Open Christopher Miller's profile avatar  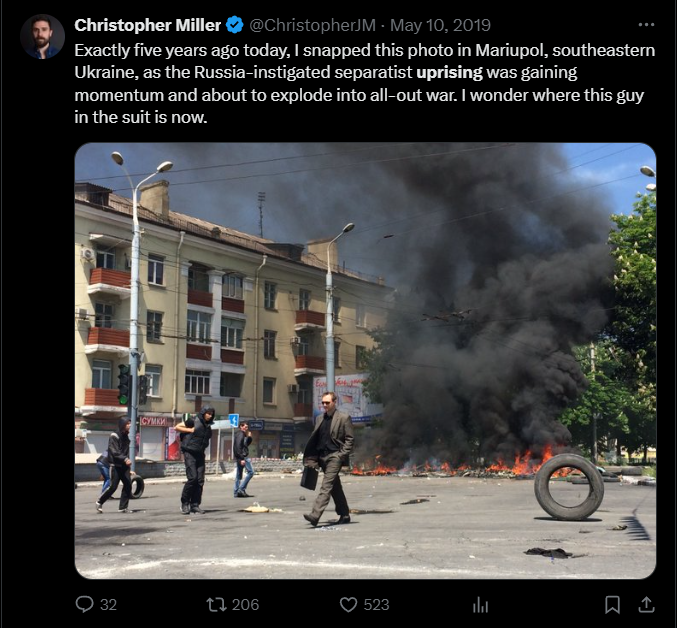(x=42, y=37)
